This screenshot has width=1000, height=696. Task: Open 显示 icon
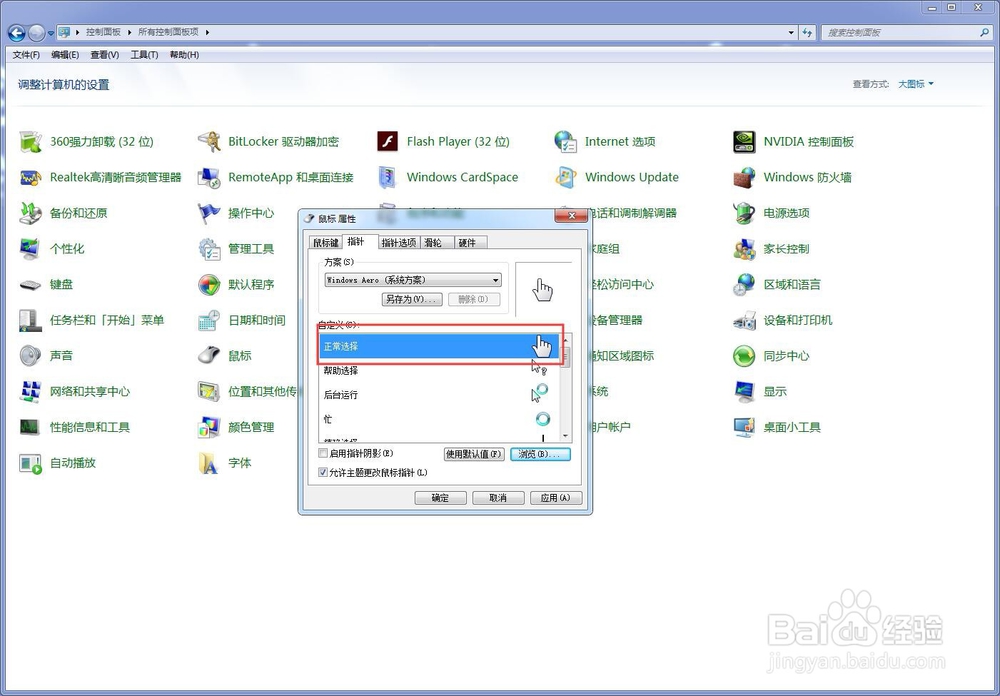tap(744, 392)
